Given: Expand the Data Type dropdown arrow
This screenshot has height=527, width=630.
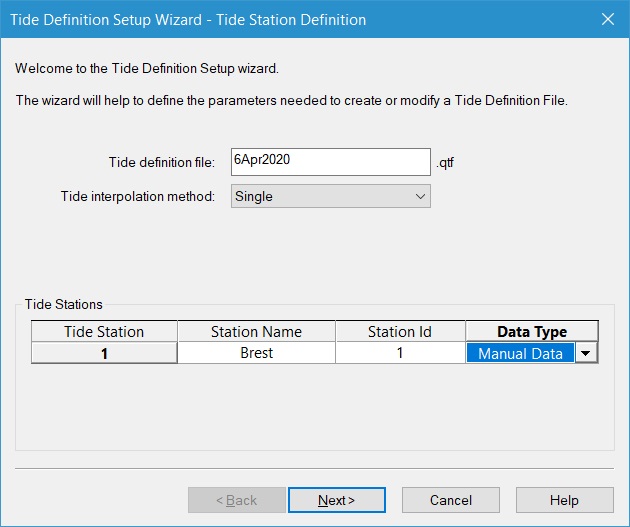Looking at the screenshot, I should pos(586,353).
